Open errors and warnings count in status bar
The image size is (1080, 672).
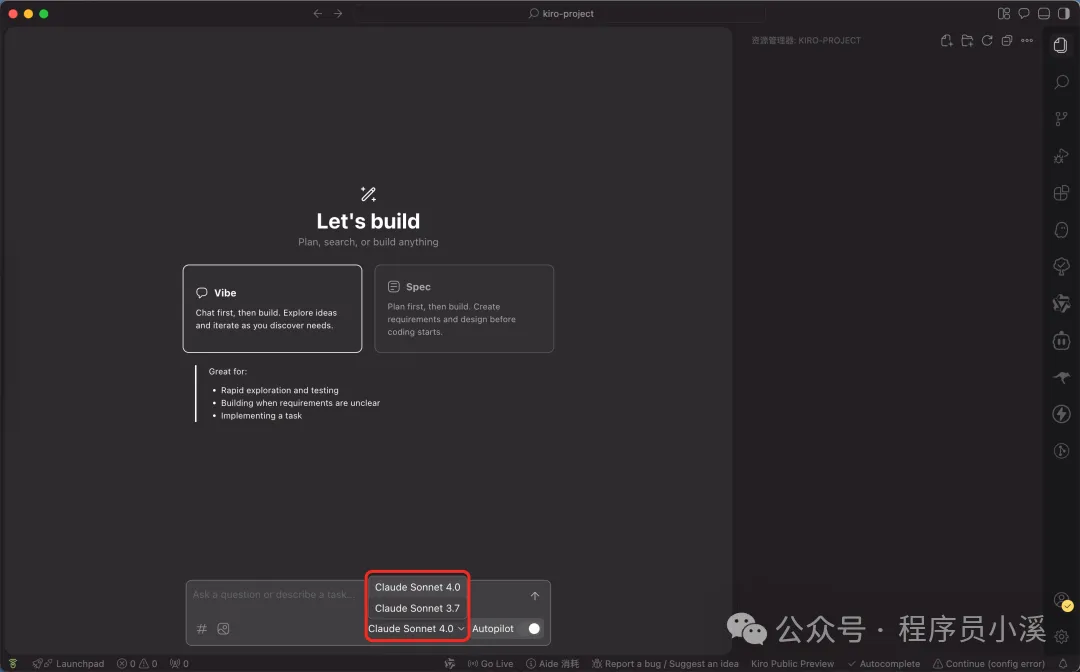point(137,664)
